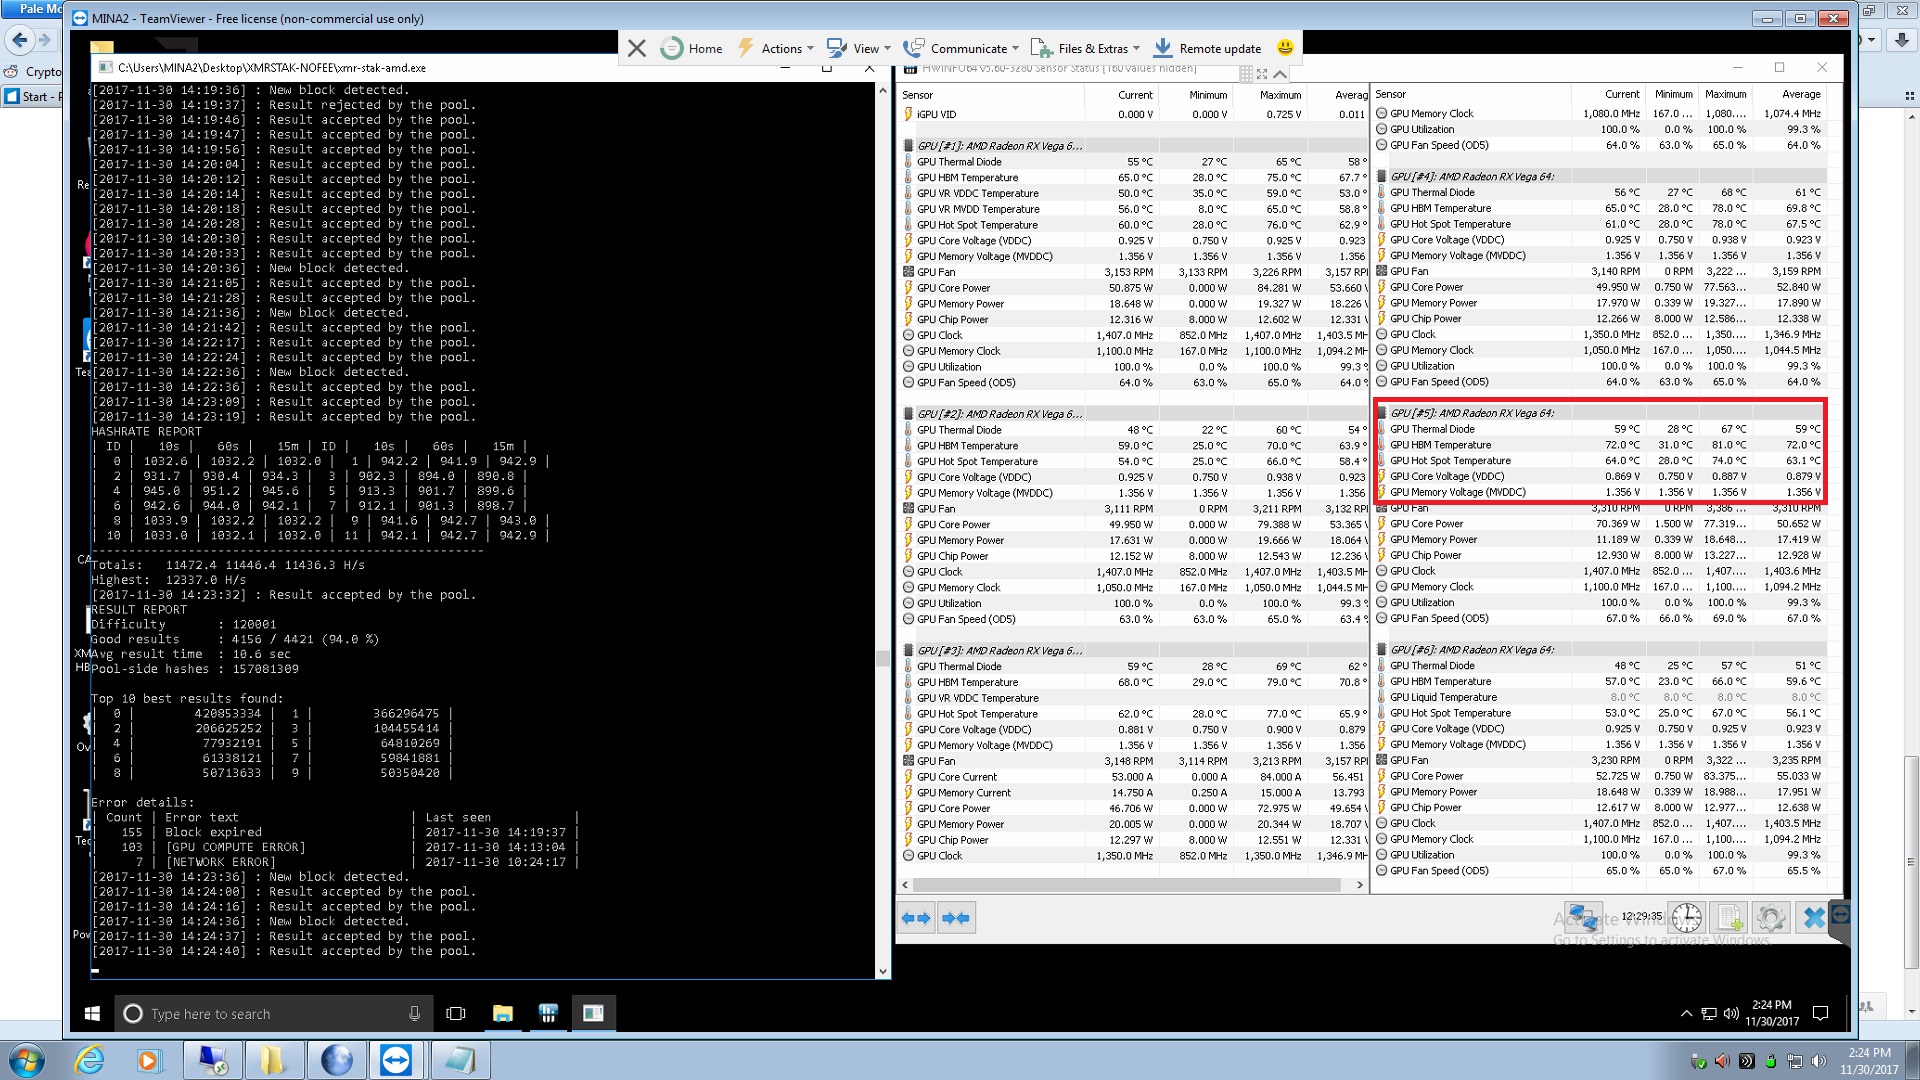Click the GPU Memory Clock row atop right pane
Image resolution: width=1920 pixels, height=1080 pixels.
click(1600, 114)
